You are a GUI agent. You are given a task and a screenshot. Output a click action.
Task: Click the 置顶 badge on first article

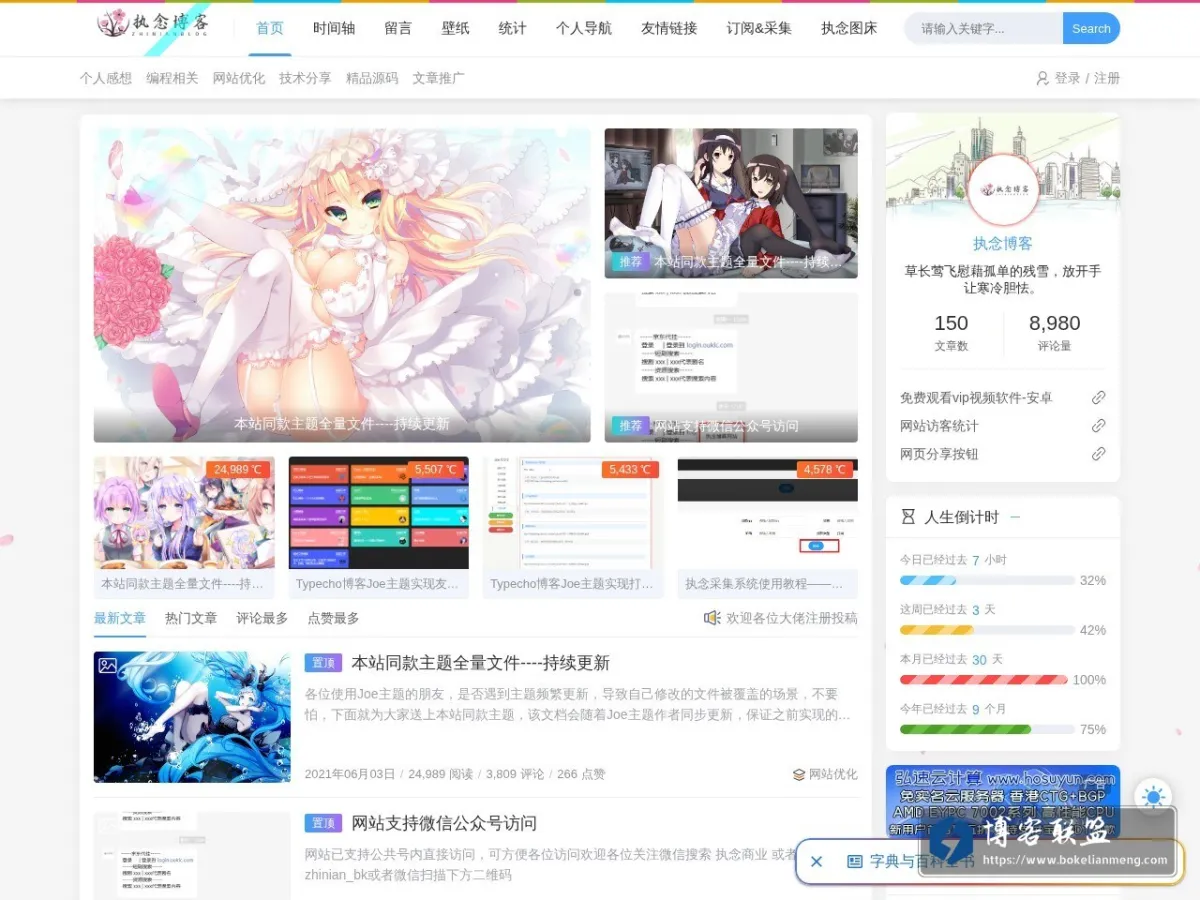pyautogui.click(x=323, y=663)
